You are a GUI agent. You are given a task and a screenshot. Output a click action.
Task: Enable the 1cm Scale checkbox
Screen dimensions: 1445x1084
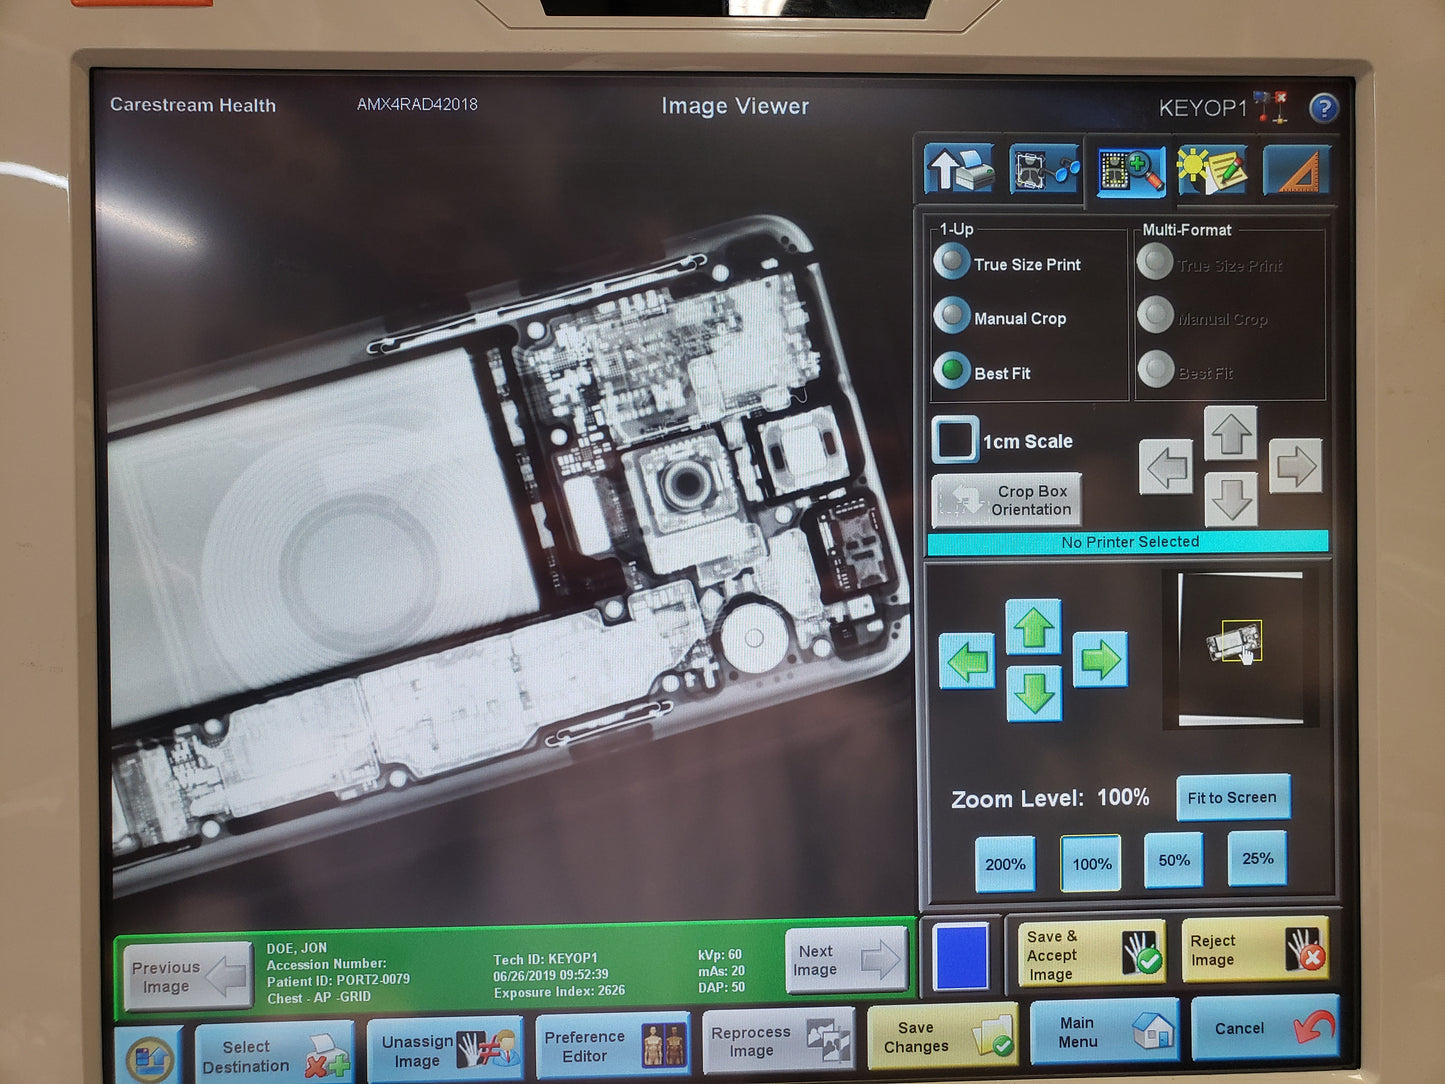point(955,440)
